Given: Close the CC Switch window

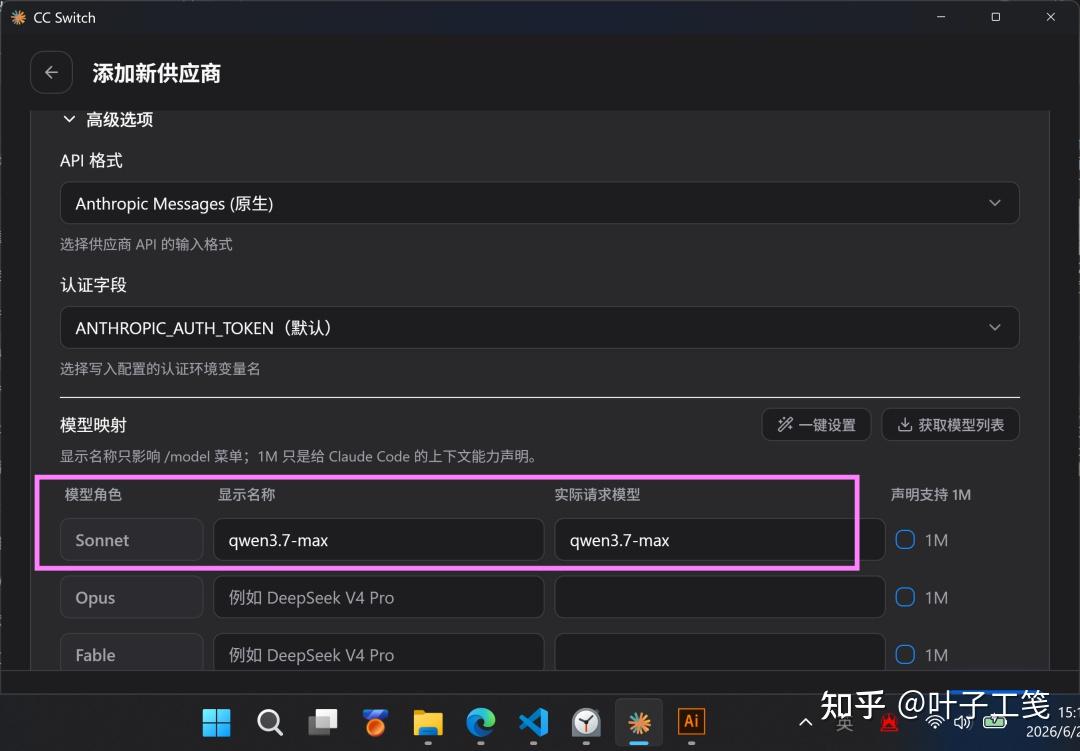Looking at the screenshot, I should tap(1050, 17).
